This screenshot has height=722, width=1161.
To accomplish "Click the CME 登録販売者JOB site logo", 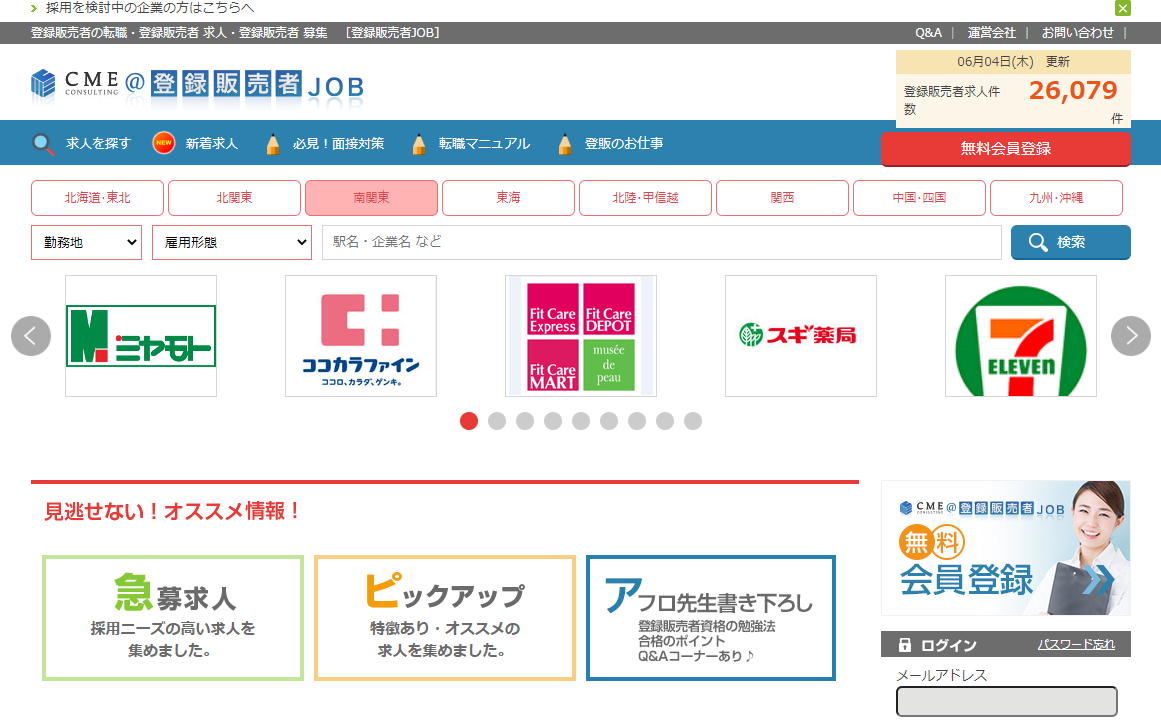I will coord(197,85).
